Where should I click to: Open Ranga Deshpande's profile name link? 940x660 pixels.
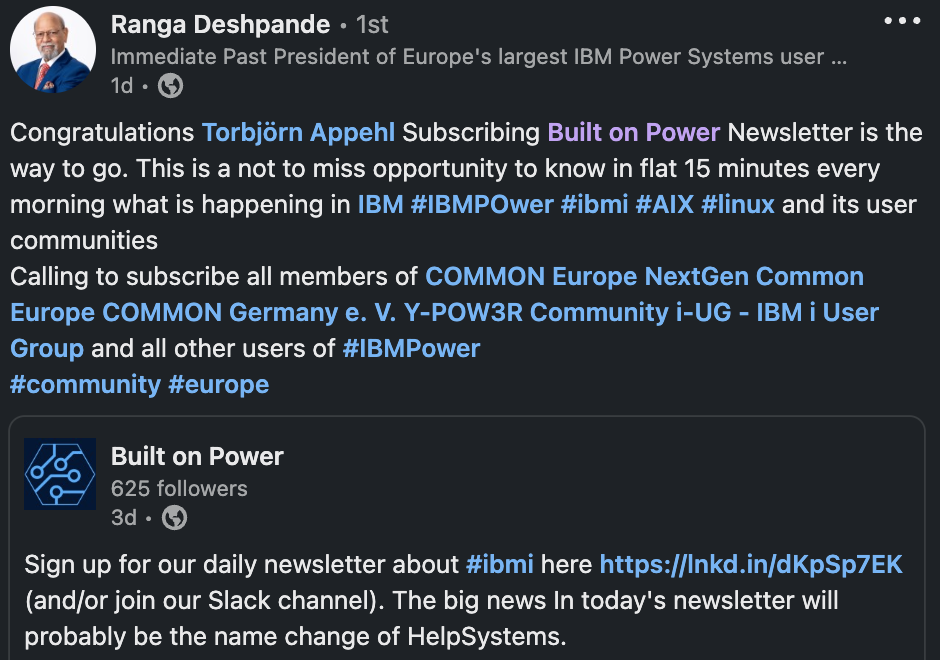(x=221, y=25)
